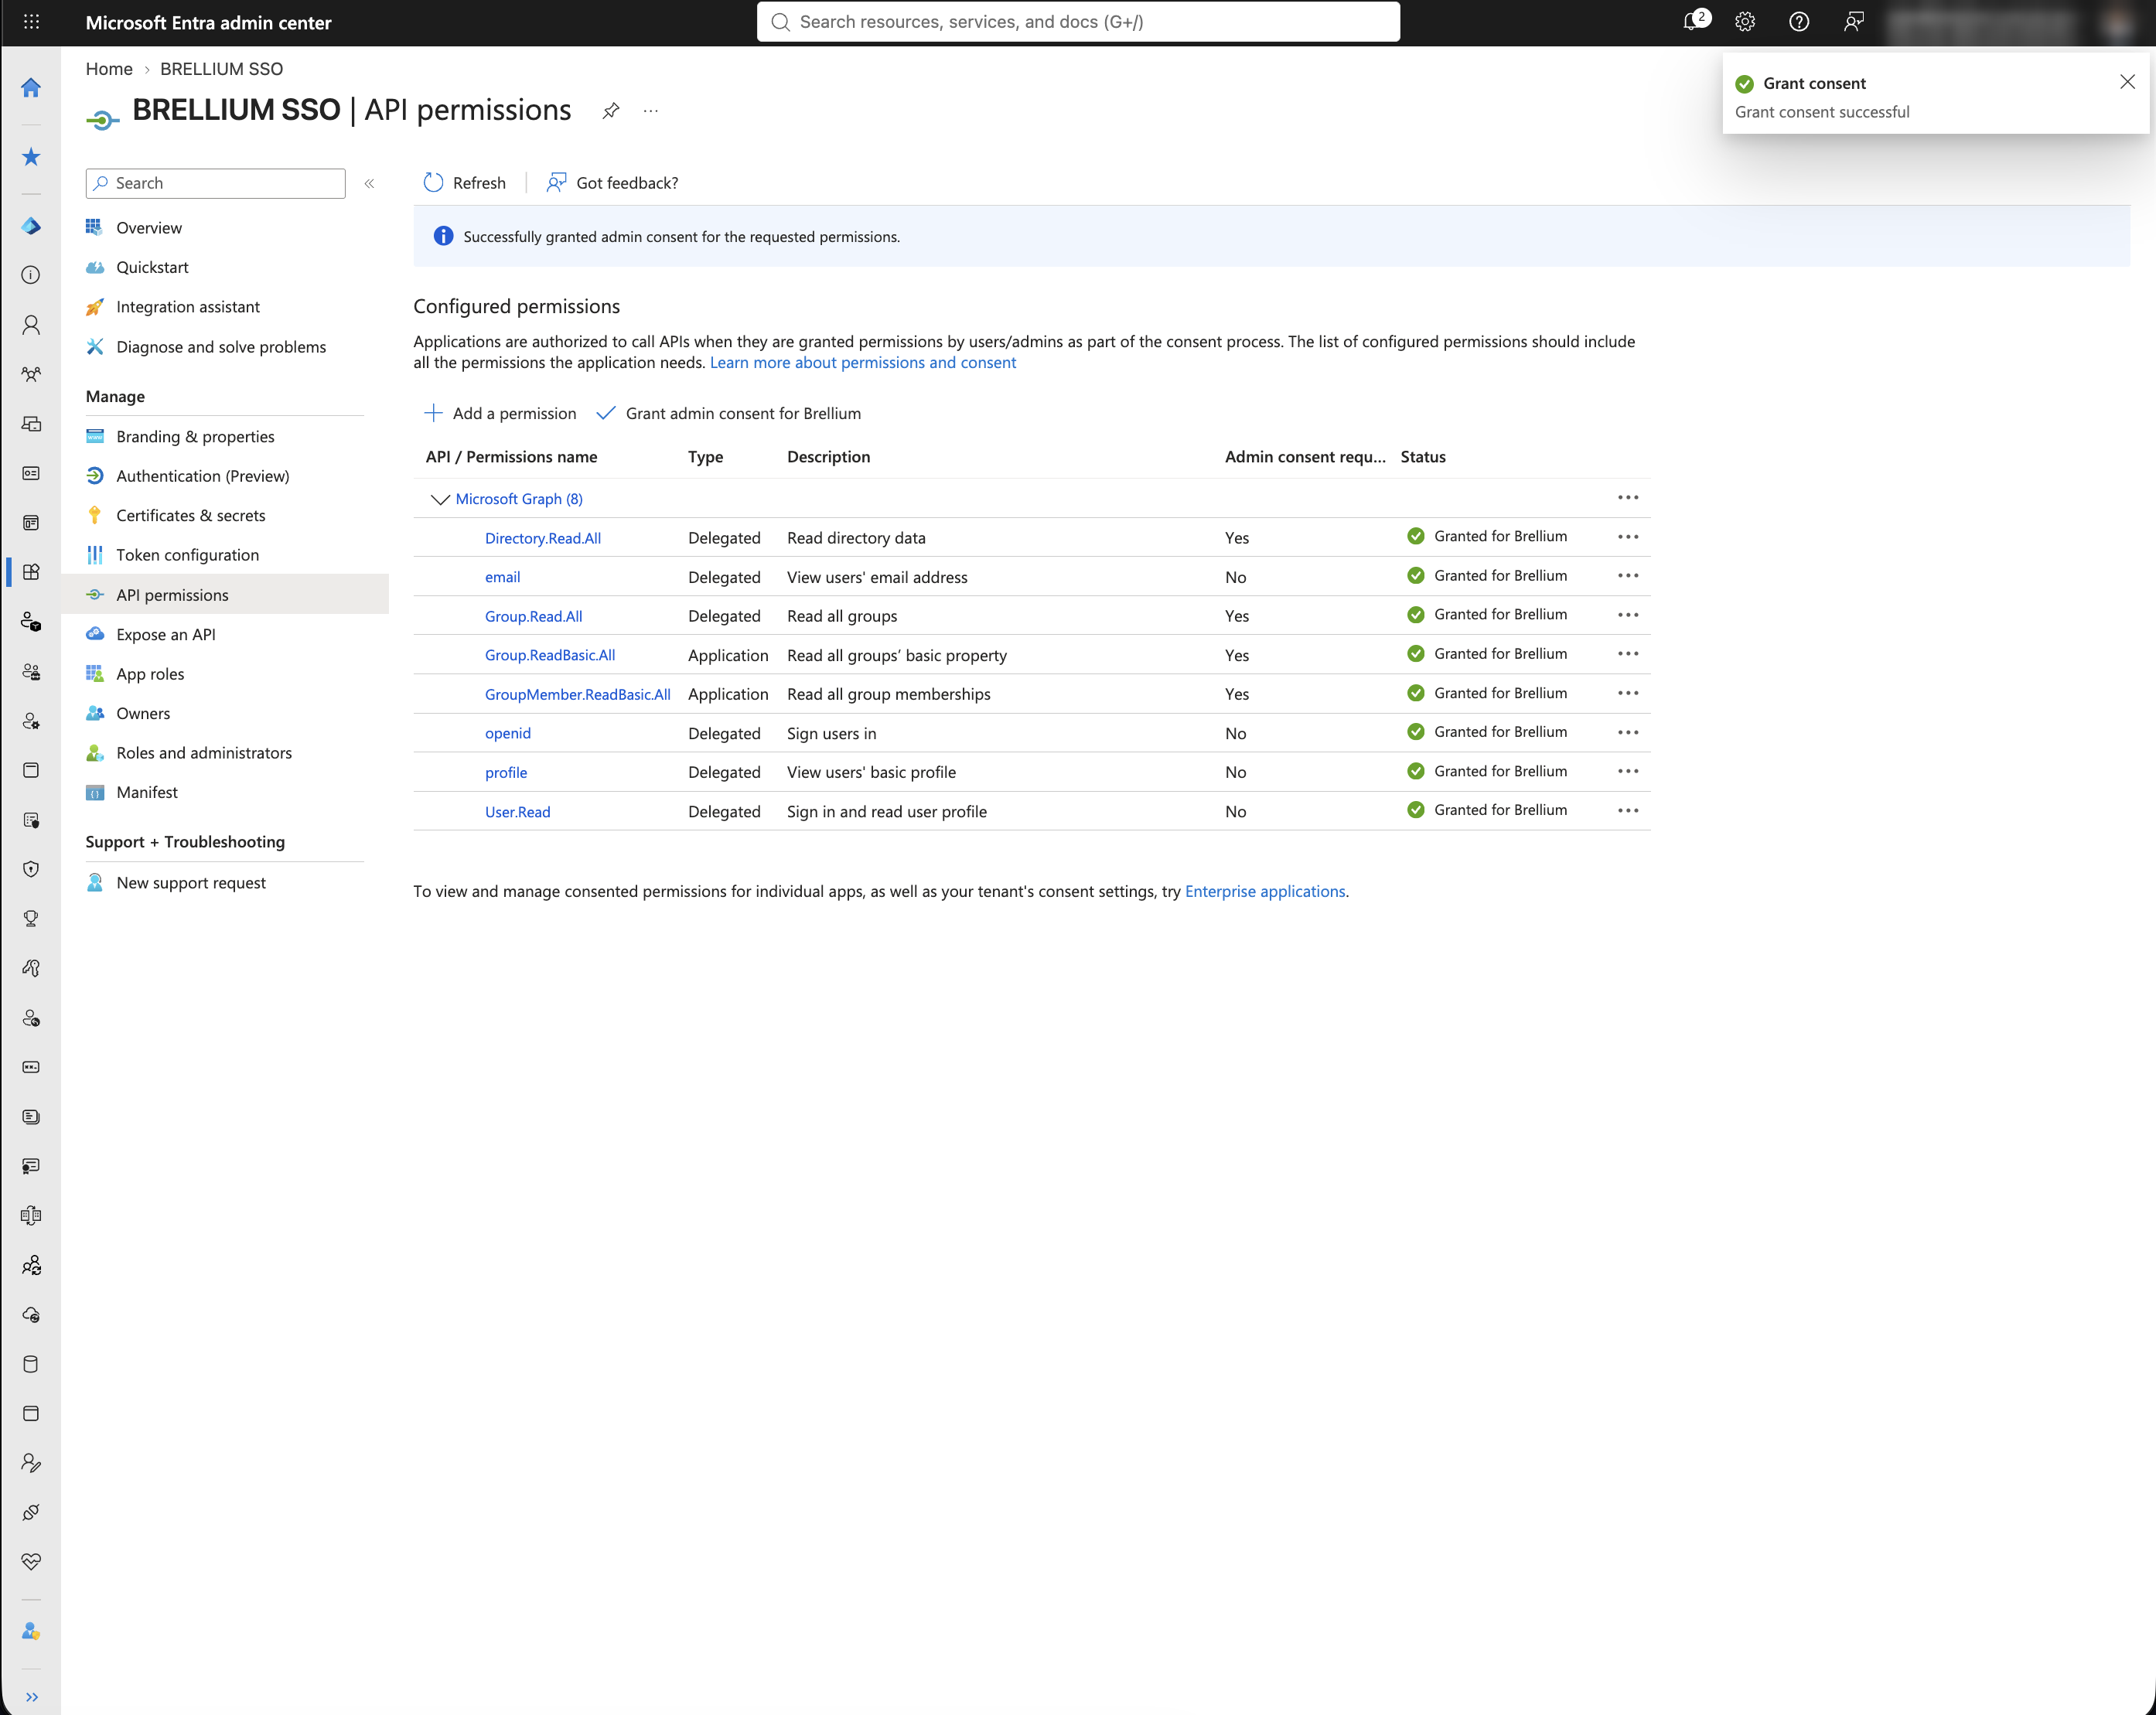
Task: Open options menu for Microsoft Graph group row
Action: [1628, 498]
